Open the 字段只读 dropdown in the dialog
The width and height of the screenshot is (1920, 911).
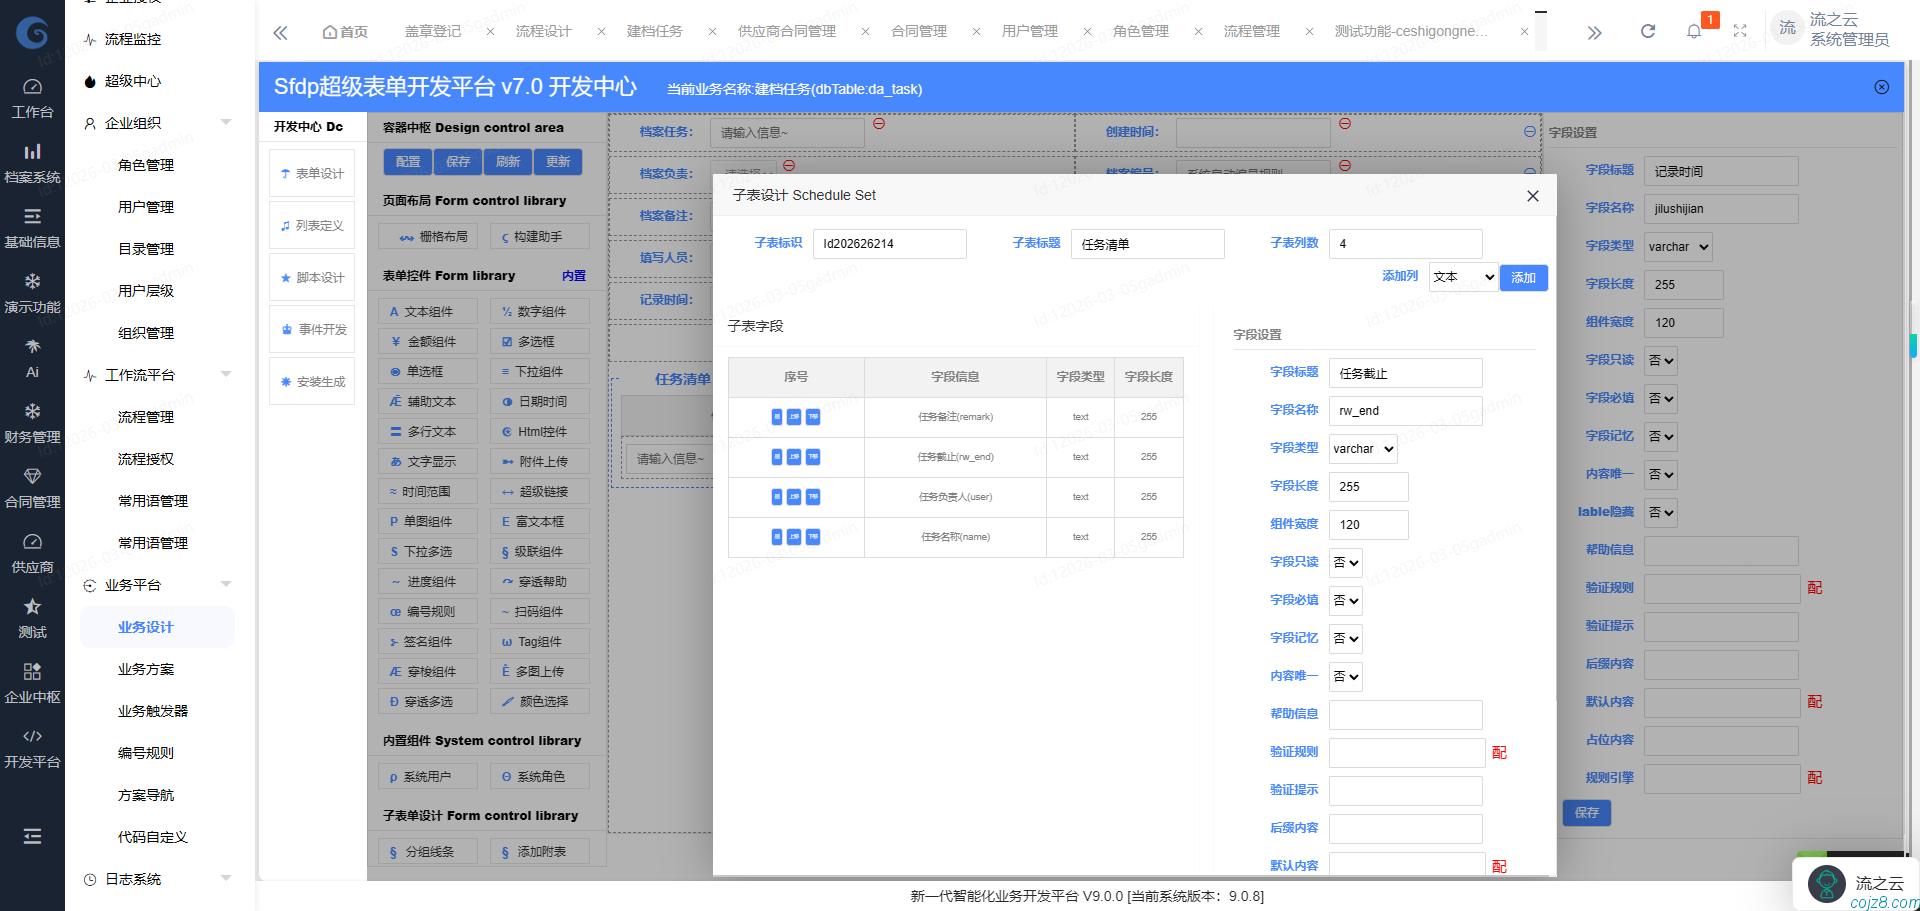[1346, 563]
